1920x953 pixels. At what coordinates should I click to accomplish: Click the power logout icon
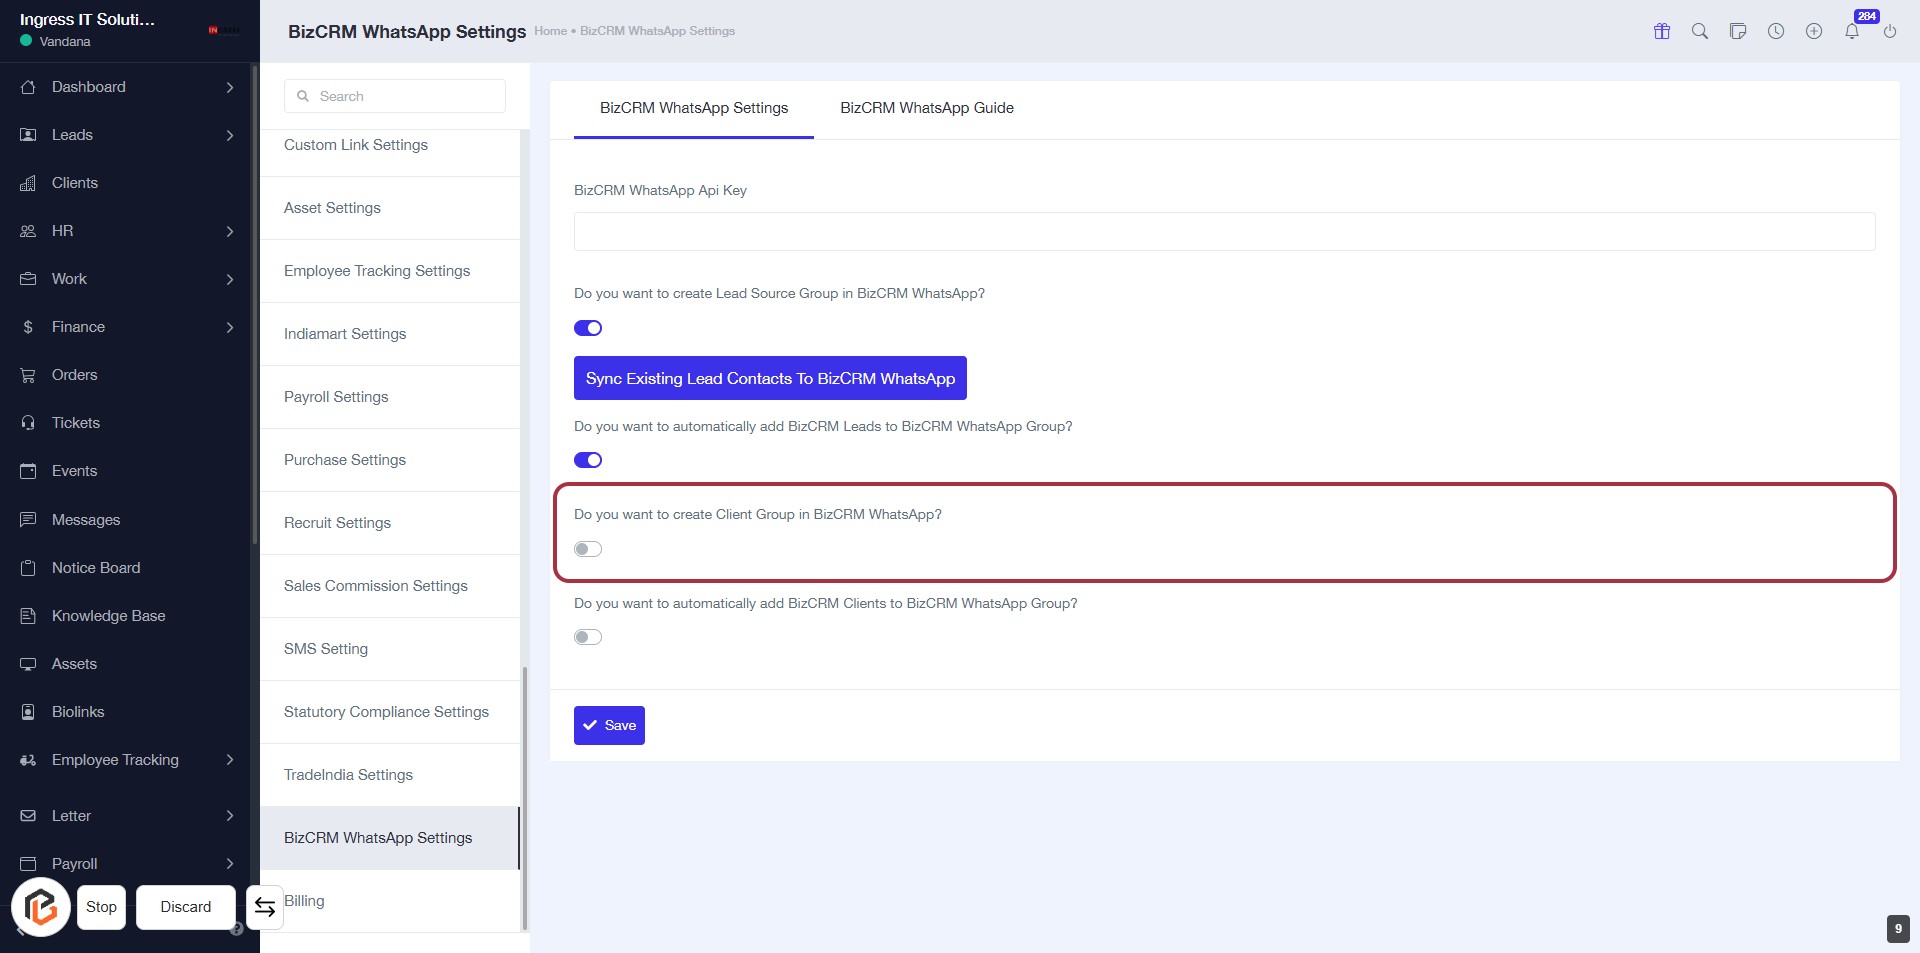pyautogui.click(x=1890, y=31)
